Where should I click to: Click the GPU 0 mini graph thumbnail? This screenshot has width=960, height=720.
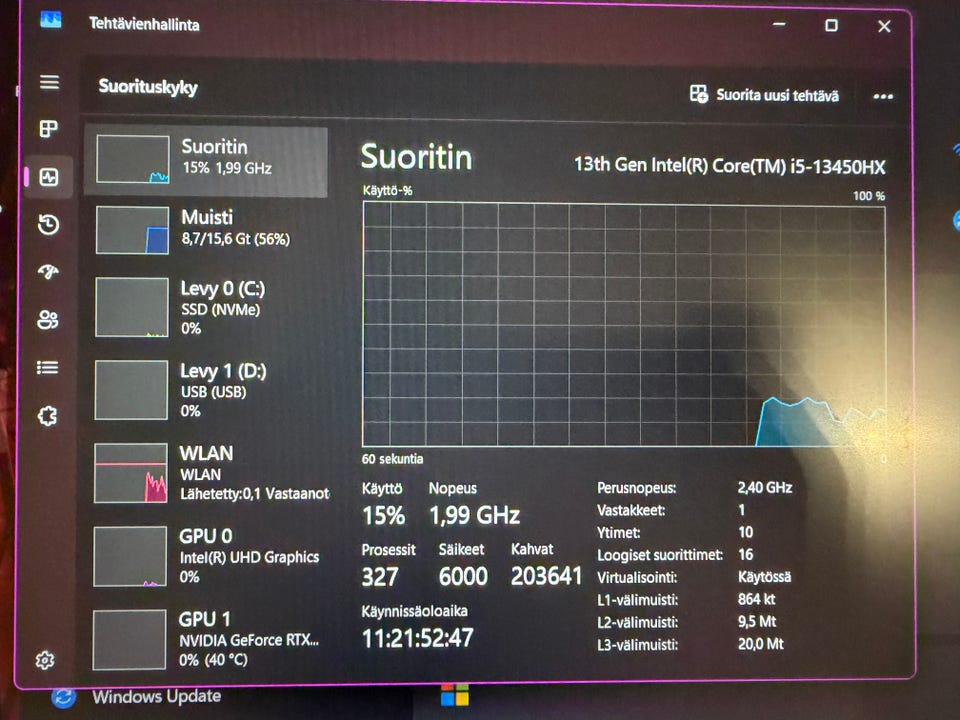(x=130, y=557)
